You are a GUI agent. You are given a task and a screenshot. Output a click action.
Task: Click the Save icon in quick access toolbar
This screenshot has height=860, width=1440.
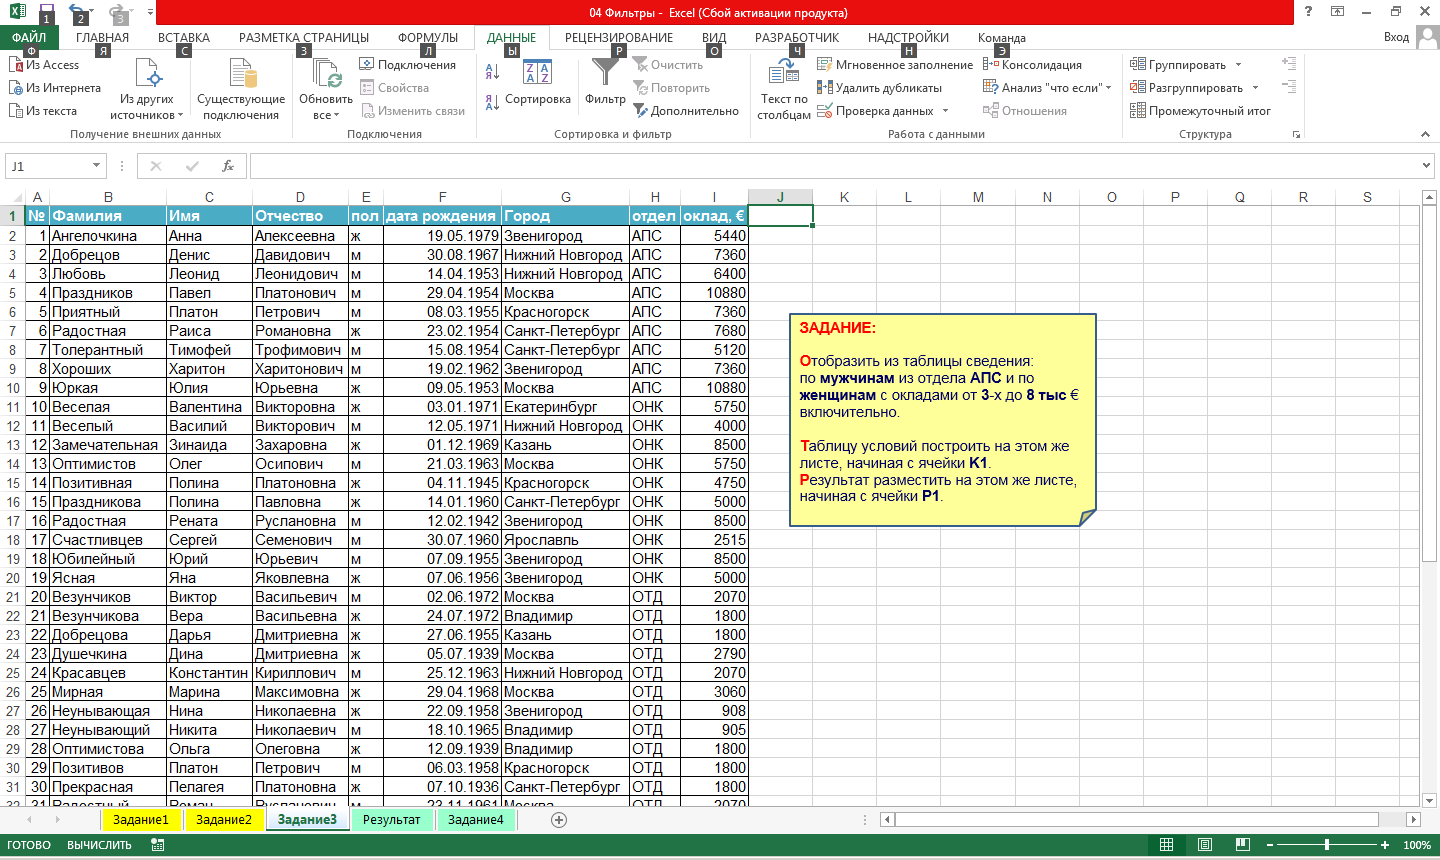coord(46,11)
